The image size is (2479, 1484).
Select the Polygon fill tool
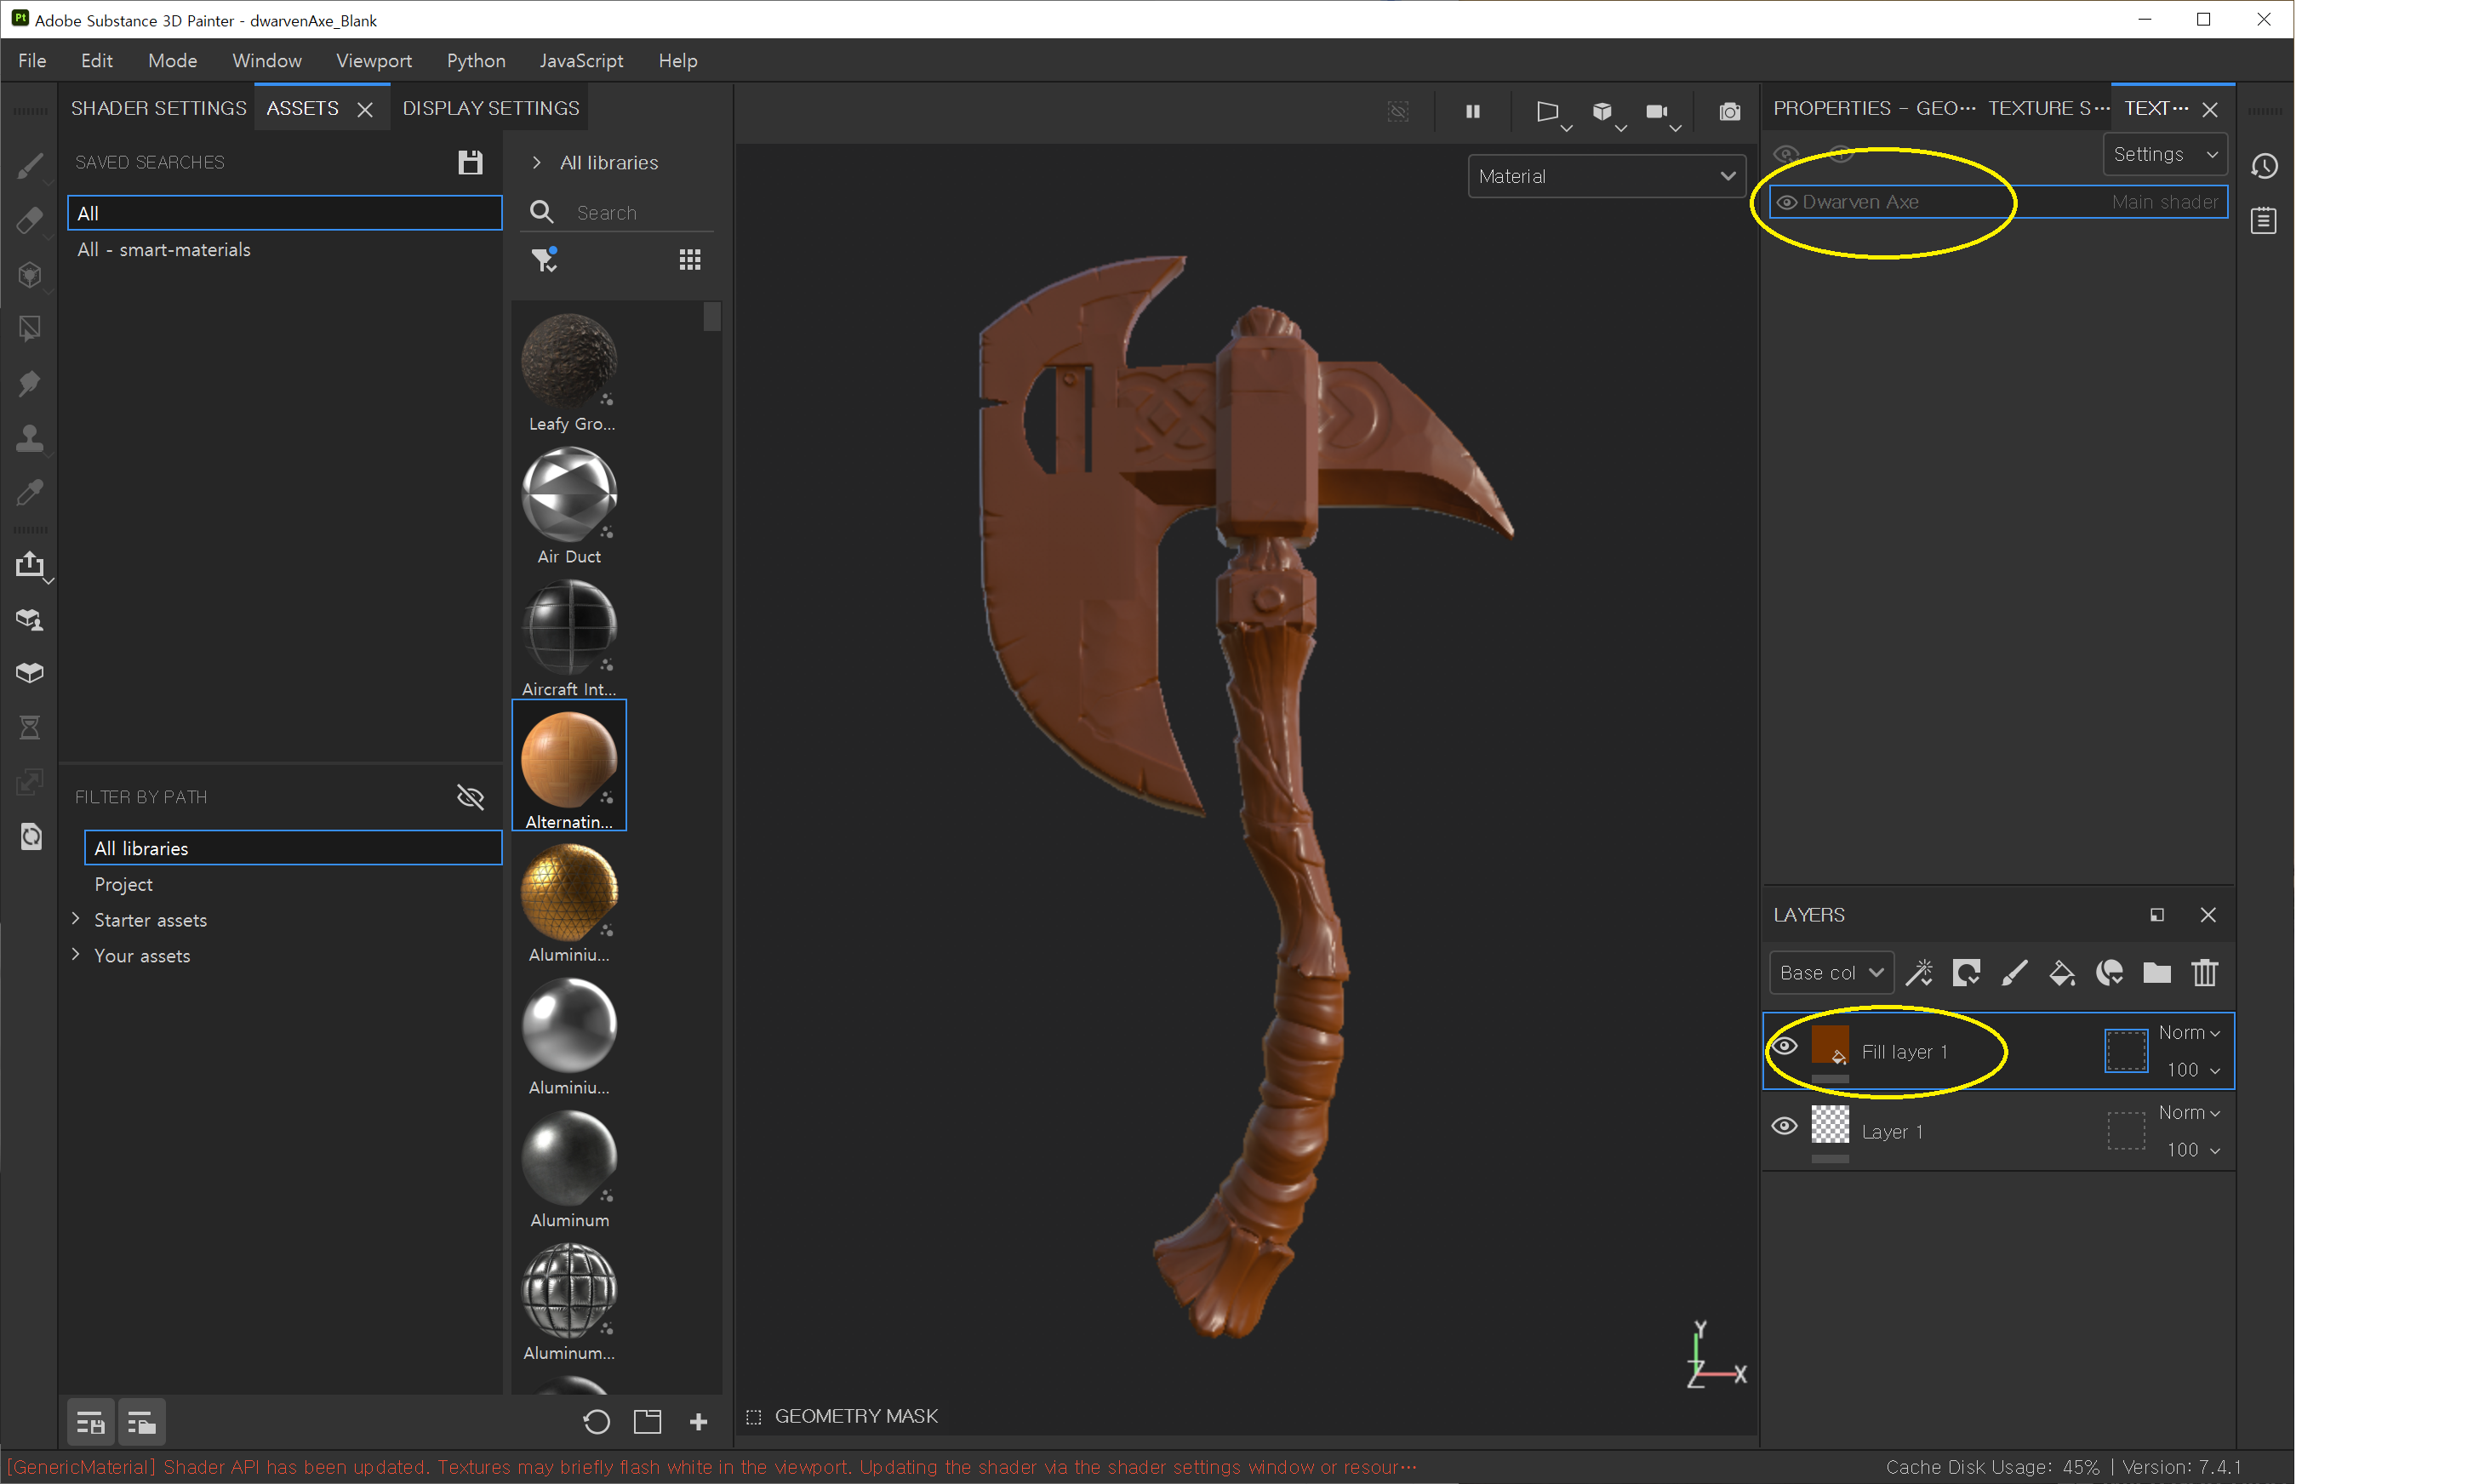(x=30, y=328)
